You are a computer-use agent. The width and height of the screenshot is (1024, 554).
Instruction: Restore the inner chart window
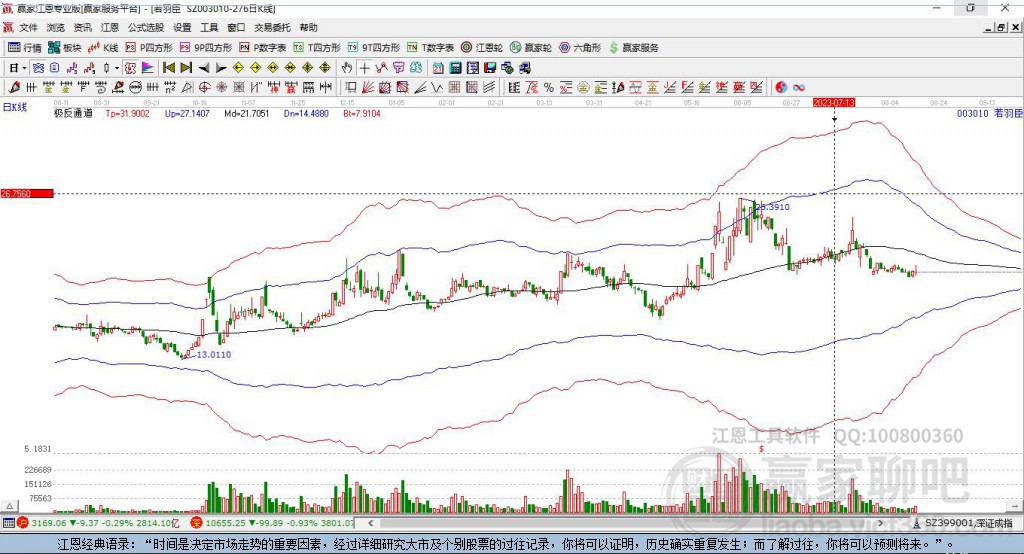1001,27
